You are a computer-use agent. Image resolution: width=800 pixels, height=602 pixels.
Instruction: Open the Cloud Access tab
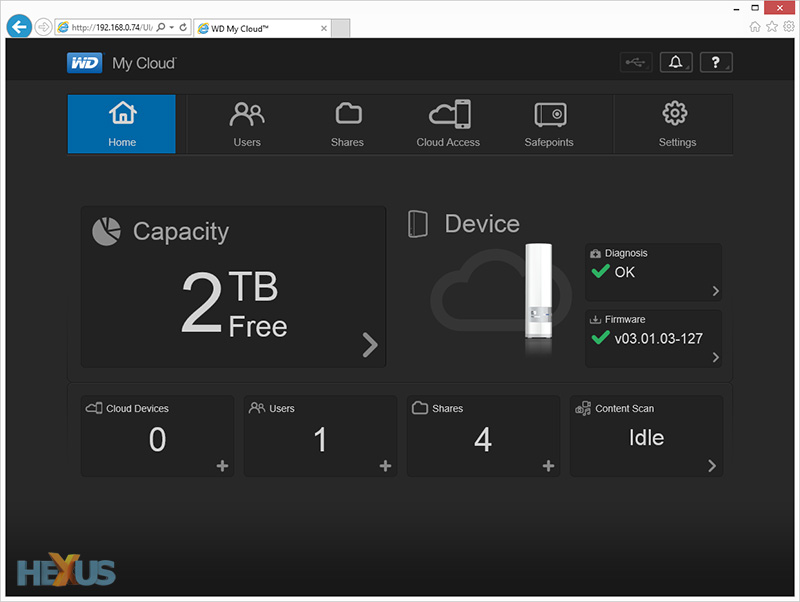pyautogui.click(x=448, y=124)
